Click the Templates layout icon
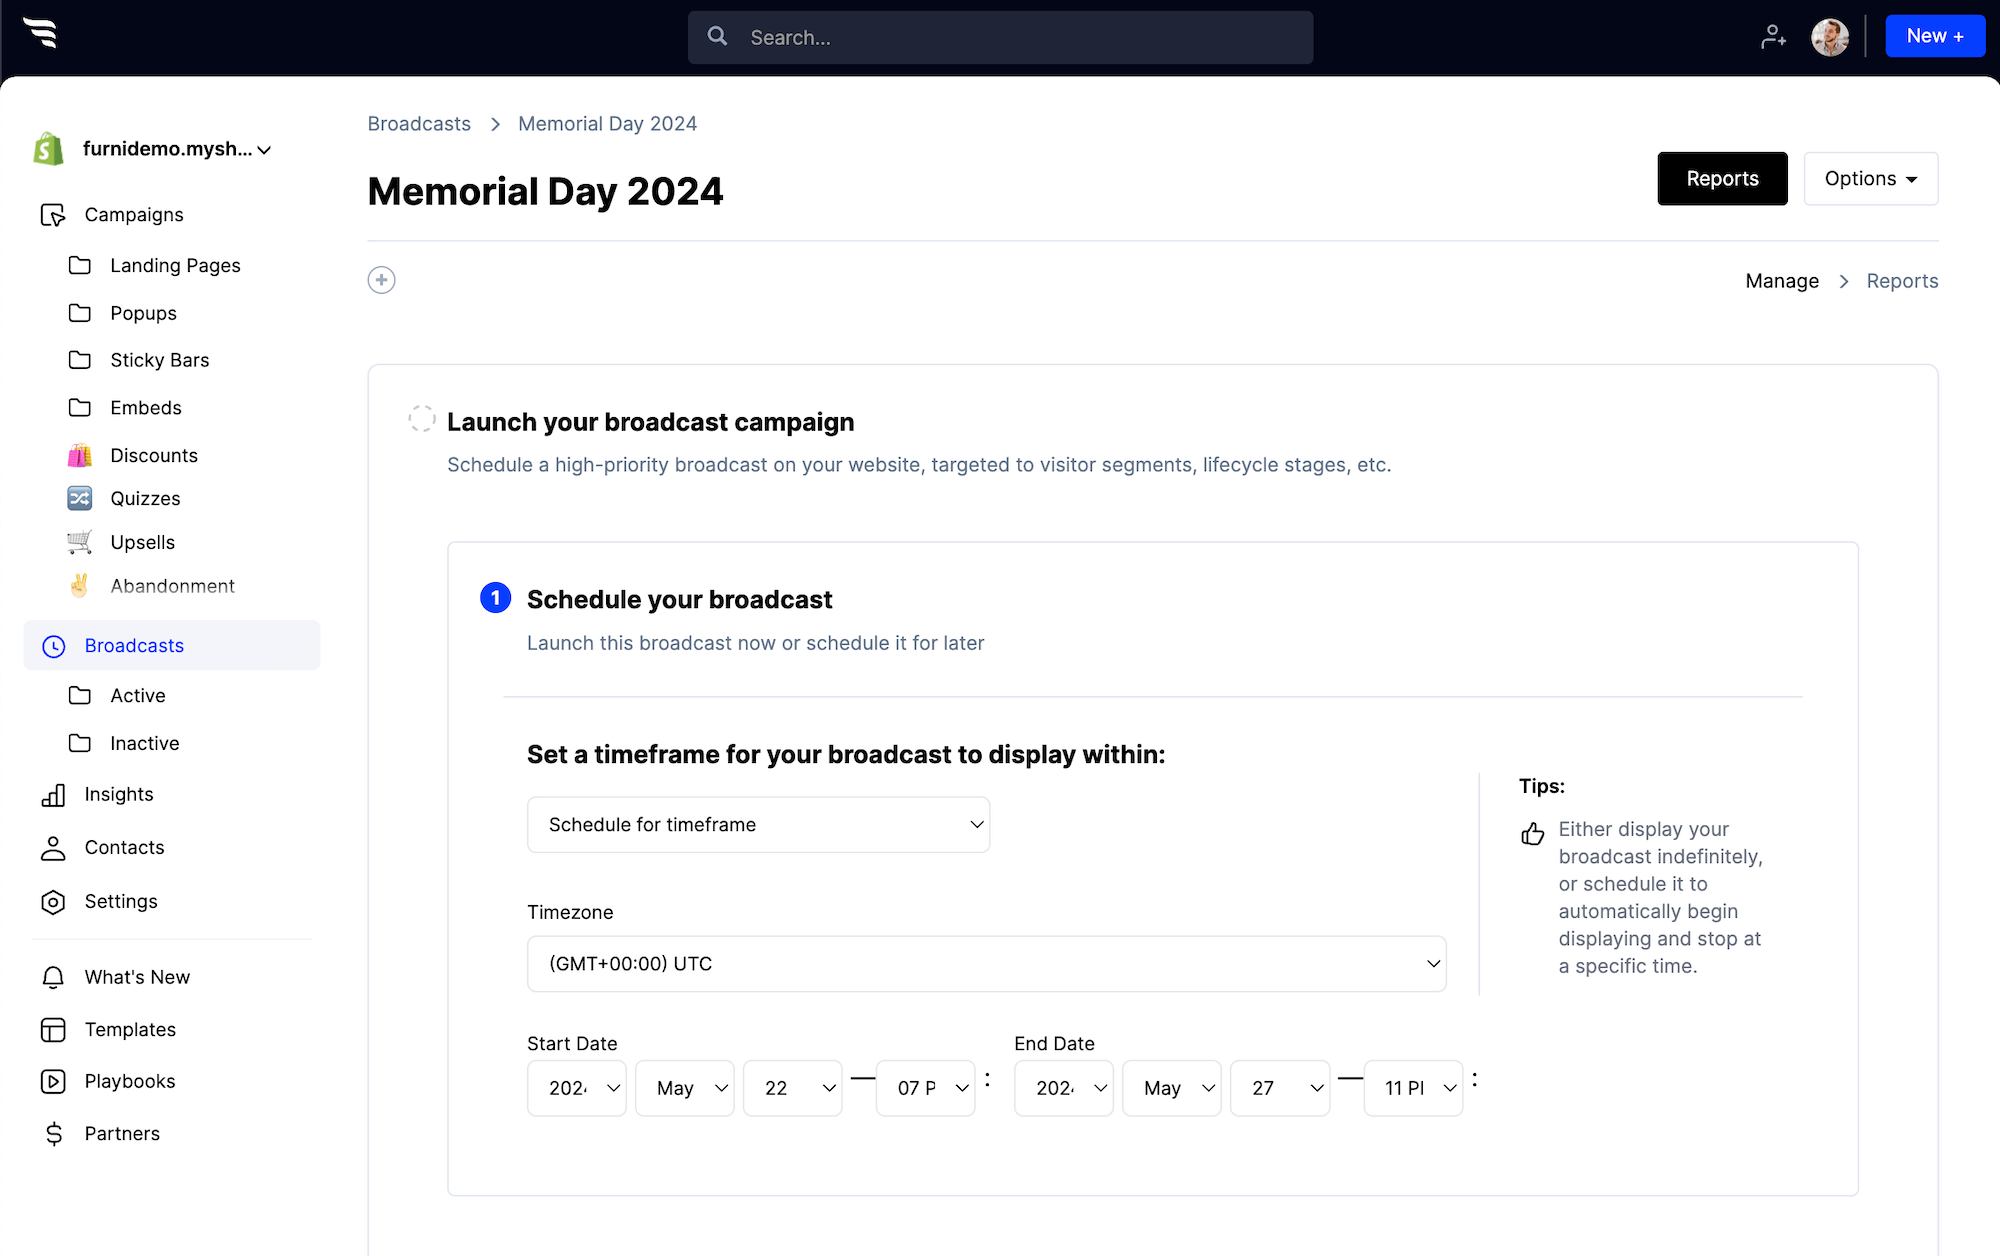2000x1256 pixels. 53,1030
